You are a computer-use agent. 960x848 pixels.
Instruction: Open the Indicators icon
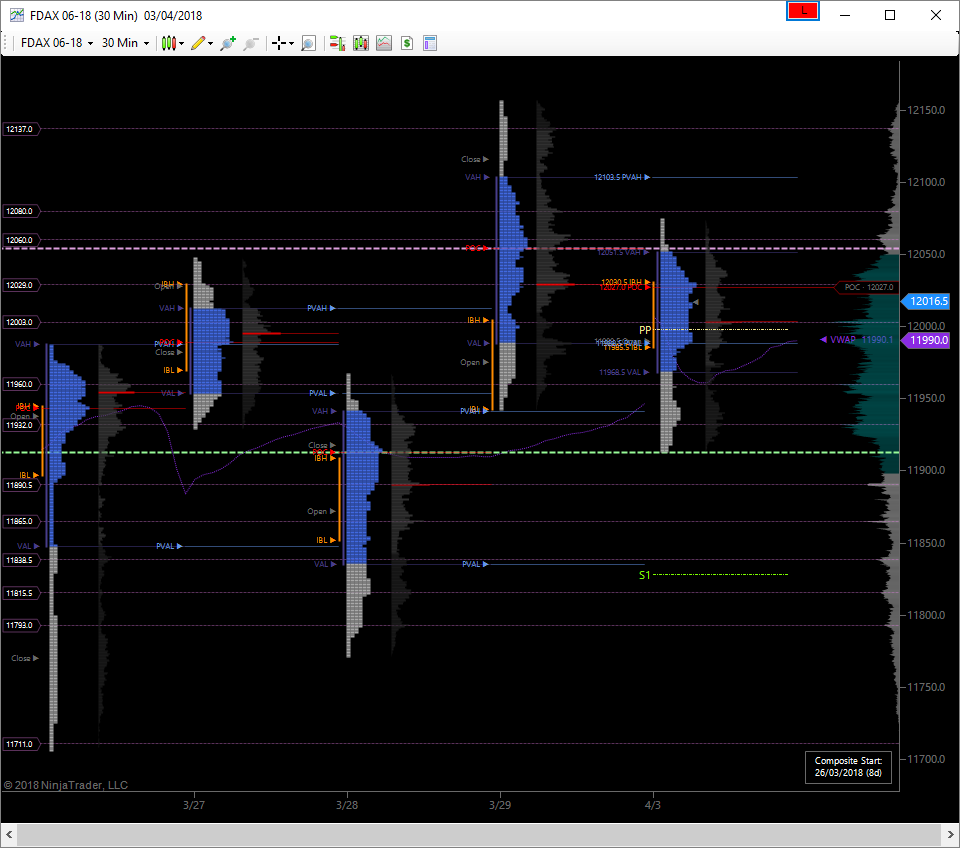pos(384,43)
